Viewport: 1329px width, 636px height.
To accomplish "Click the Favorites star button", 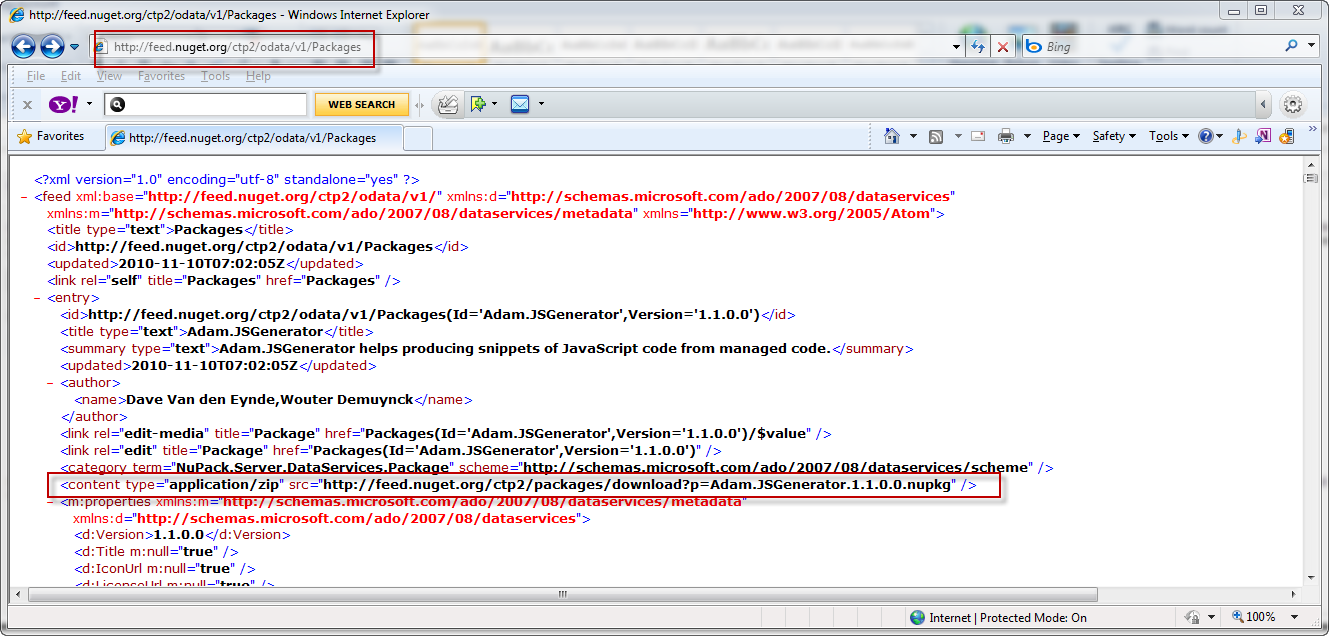I will pyautogui.click(x=51, y=137).
